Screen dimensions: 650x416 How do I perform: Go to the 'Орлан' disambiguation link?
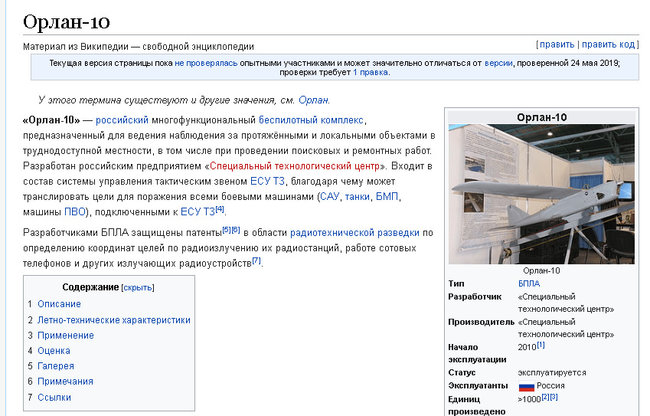pyautogui.click(x=313, y=100)
